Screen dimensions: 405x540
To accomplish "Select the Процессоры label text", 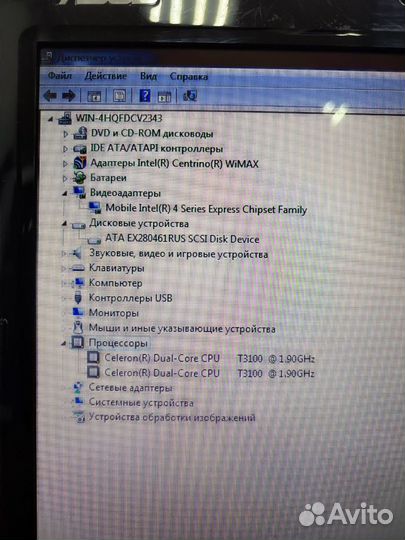I will point(118,343).
